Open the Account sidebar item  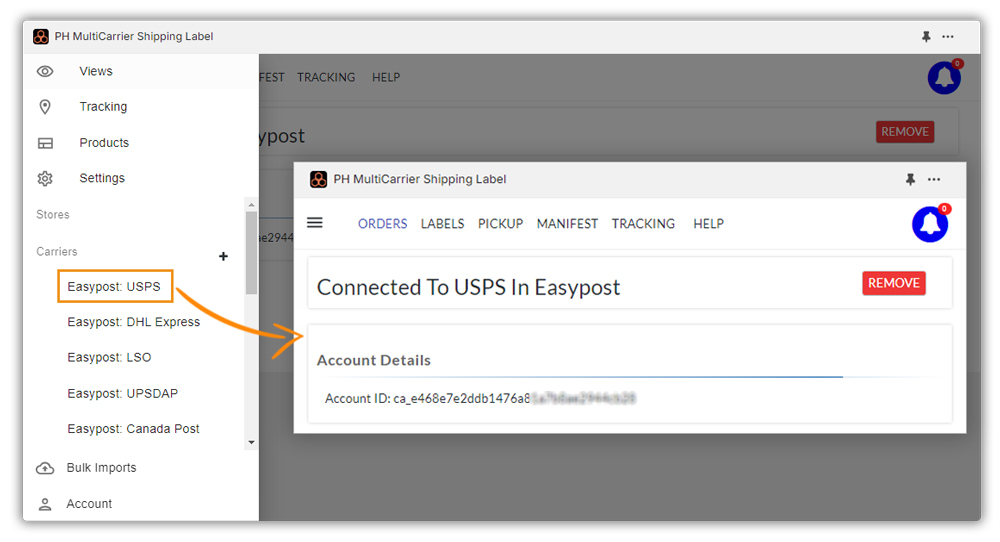89,504
